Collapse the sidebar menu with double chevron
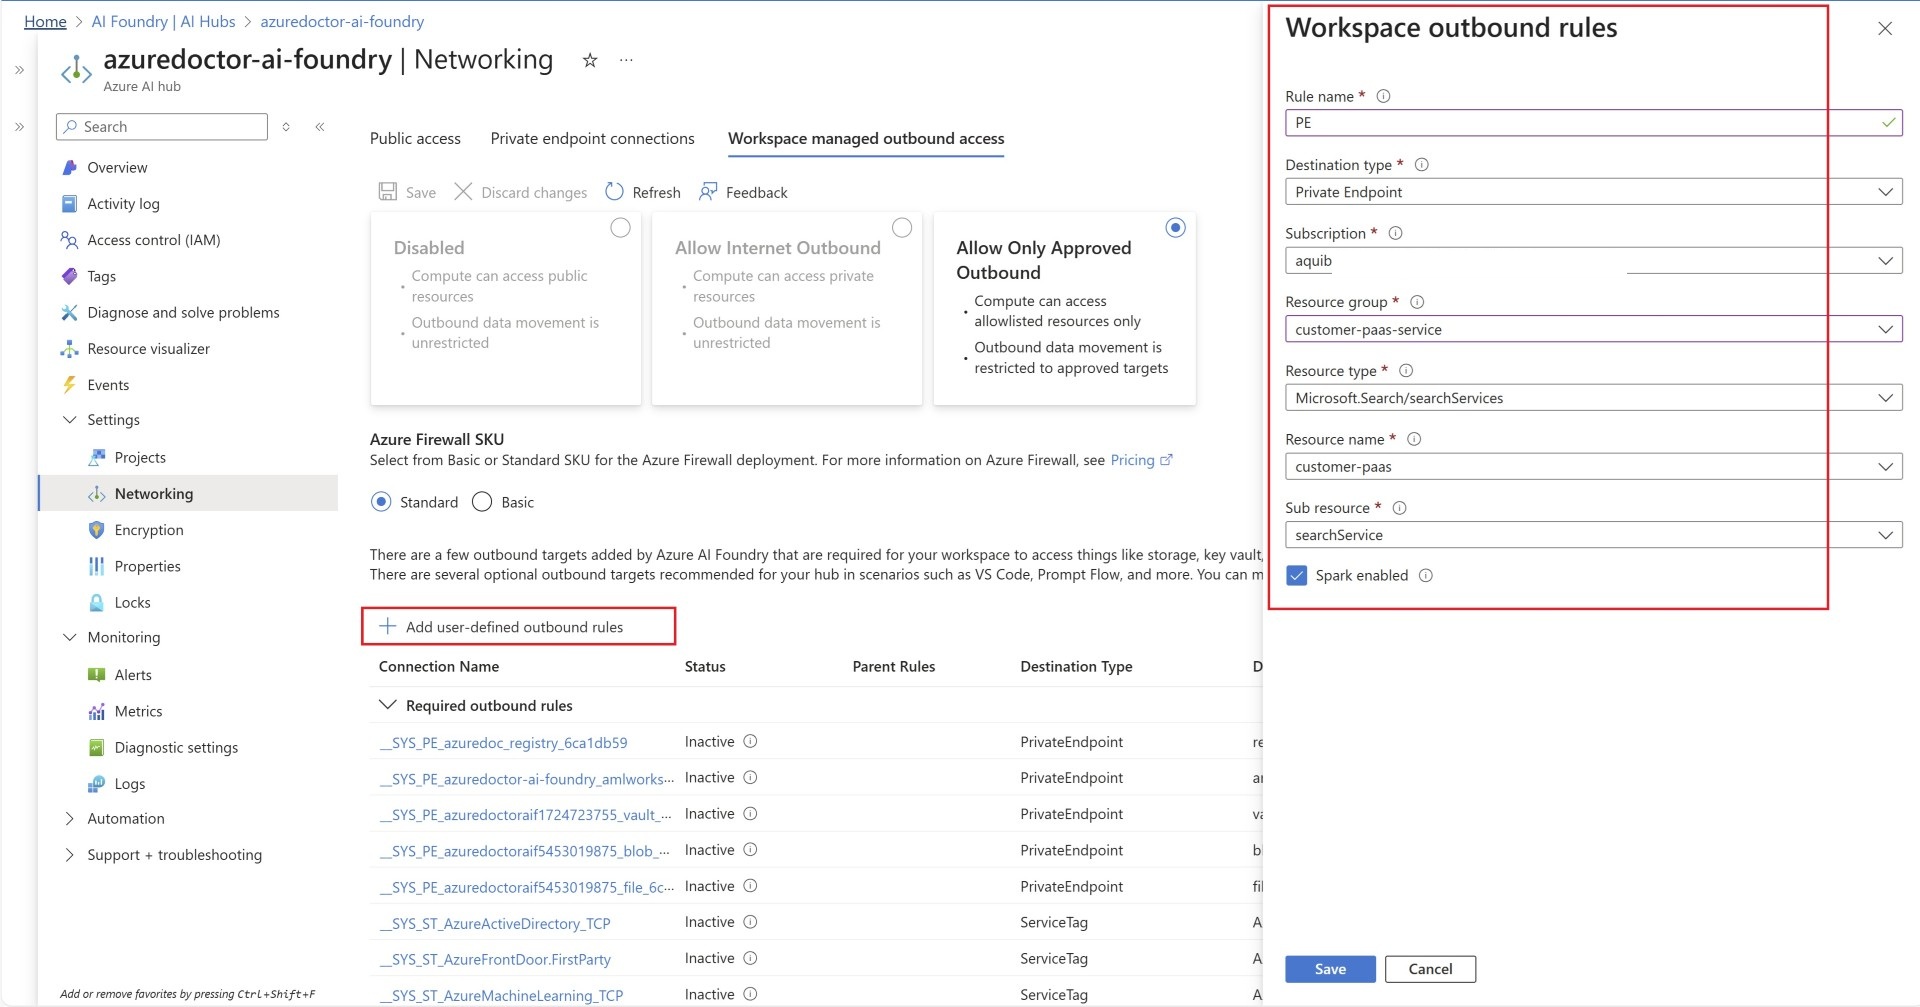This screenshot has width=1920, height=1007. [x=320, y=127]
